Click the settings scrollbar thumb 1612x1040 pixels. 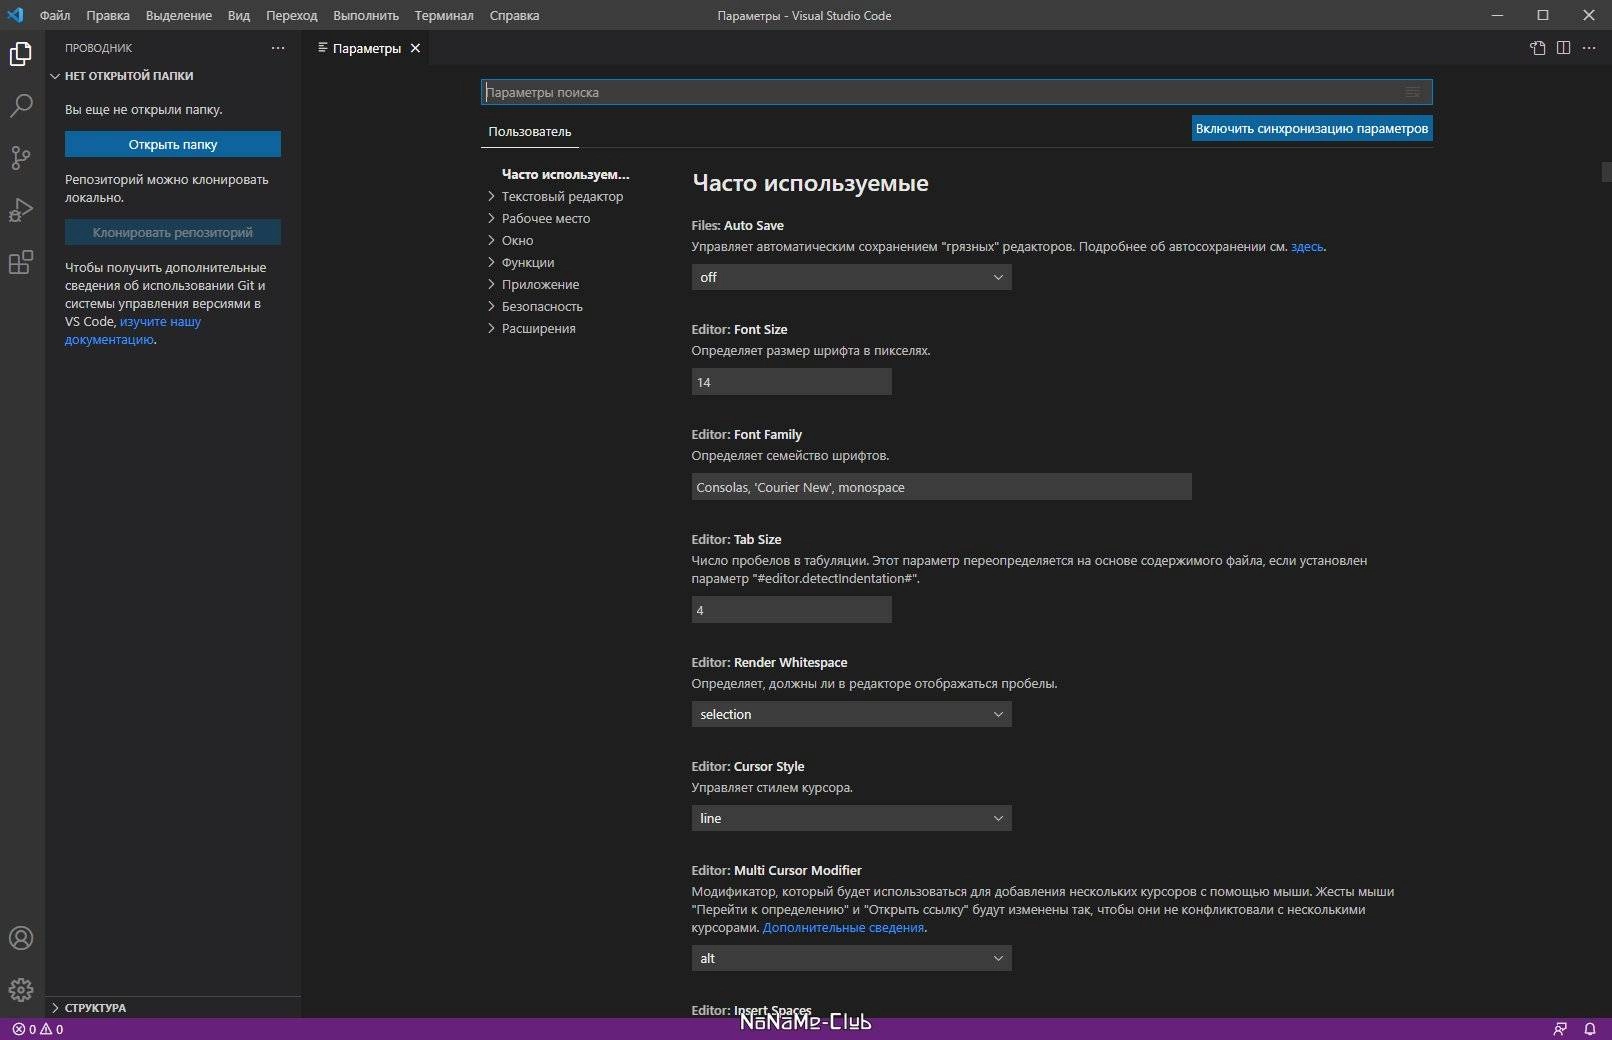tap(1606, 172)
